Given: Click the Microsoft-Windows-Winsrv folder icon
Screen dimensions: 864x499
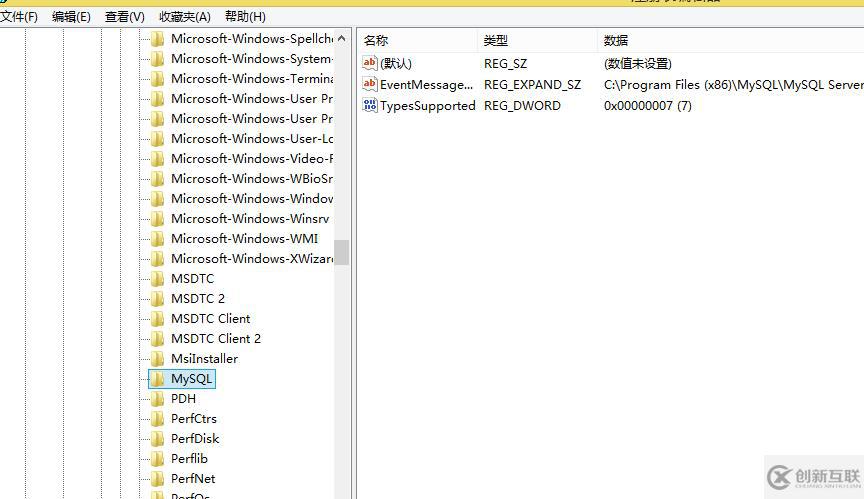Looking at the screenshot, I should click(158, 219).
